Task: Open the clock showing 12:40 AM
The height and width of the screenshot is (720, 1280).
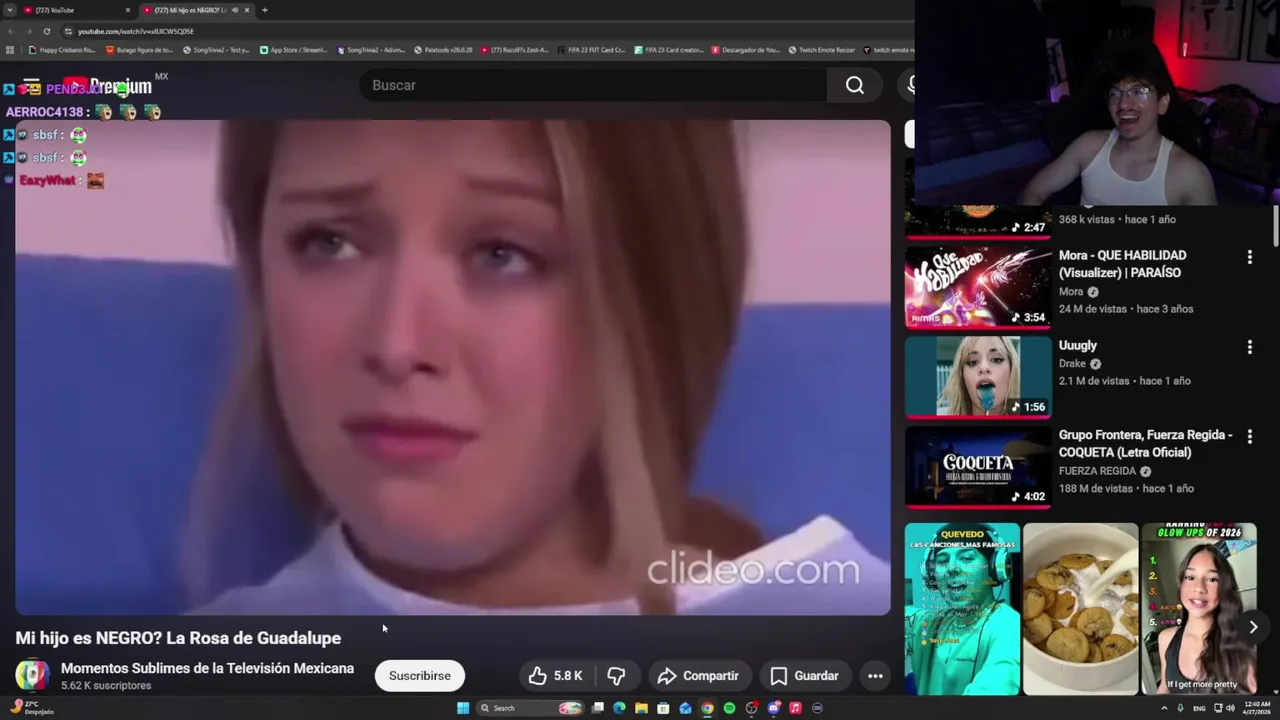Action: [1256, 708]
